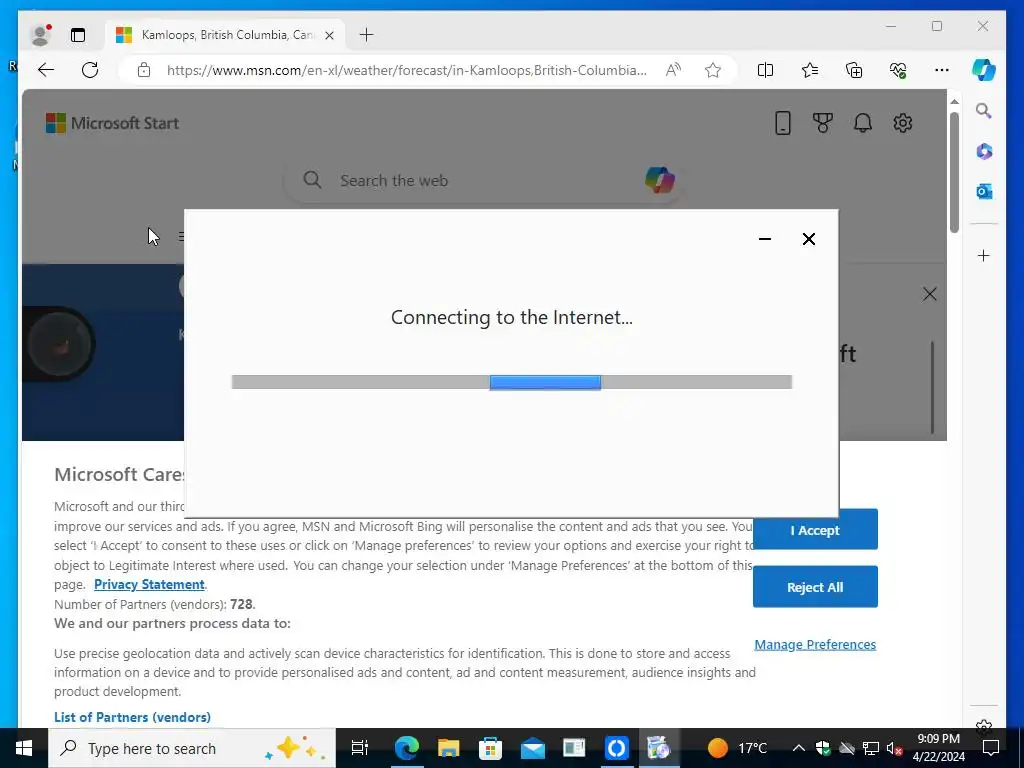Open the tab actions menu icon
1024x768 pixels.
(x=78, y=35)
